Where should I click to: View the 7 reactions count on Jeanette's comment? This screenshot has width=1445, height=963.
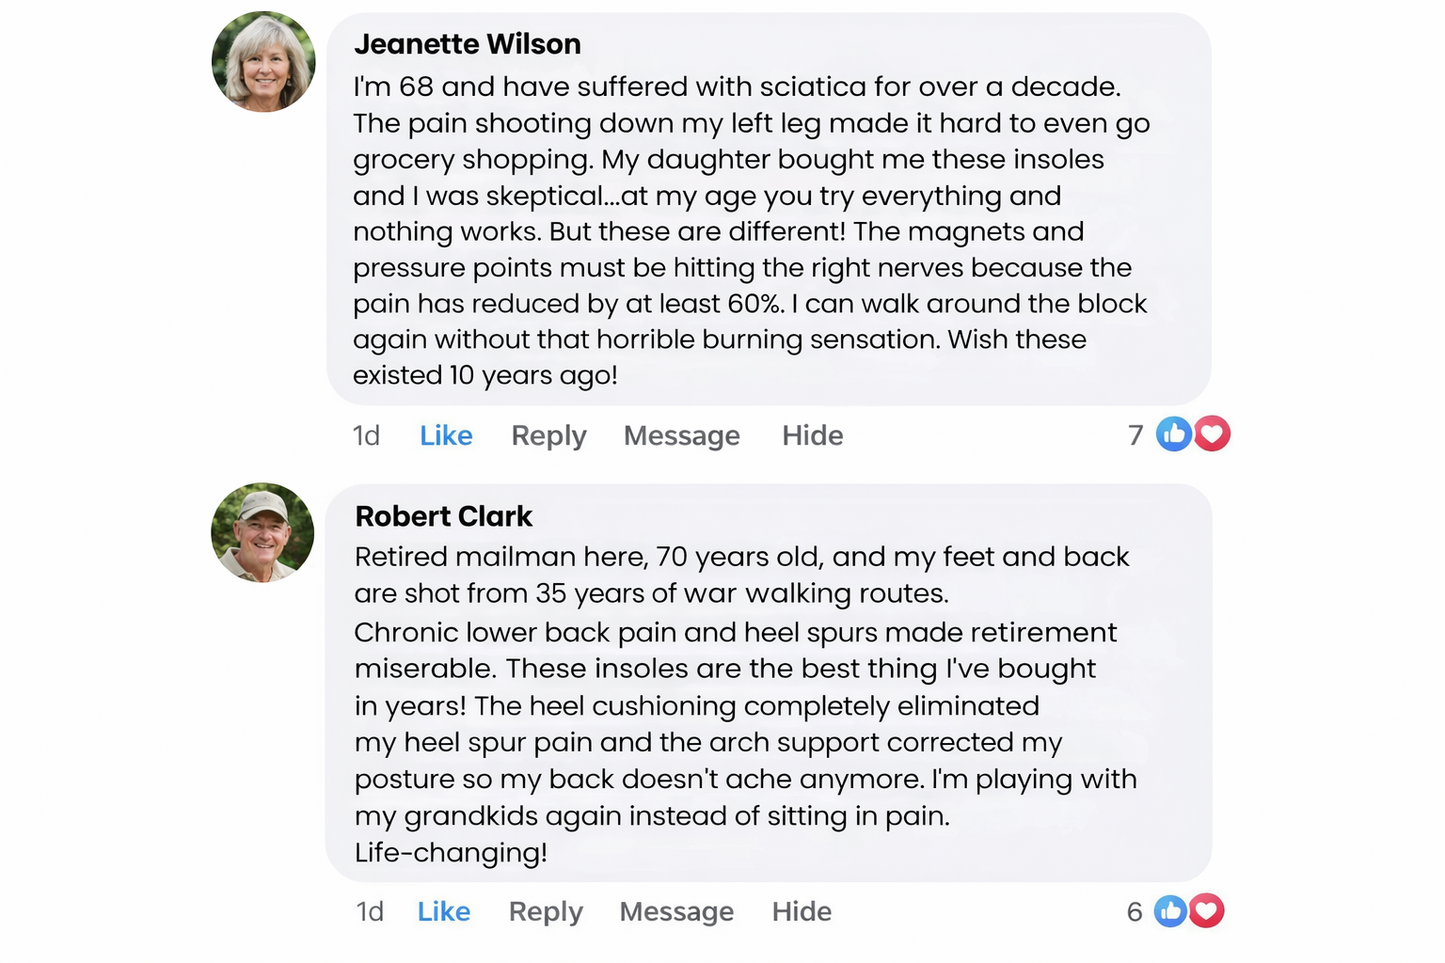1135,436
